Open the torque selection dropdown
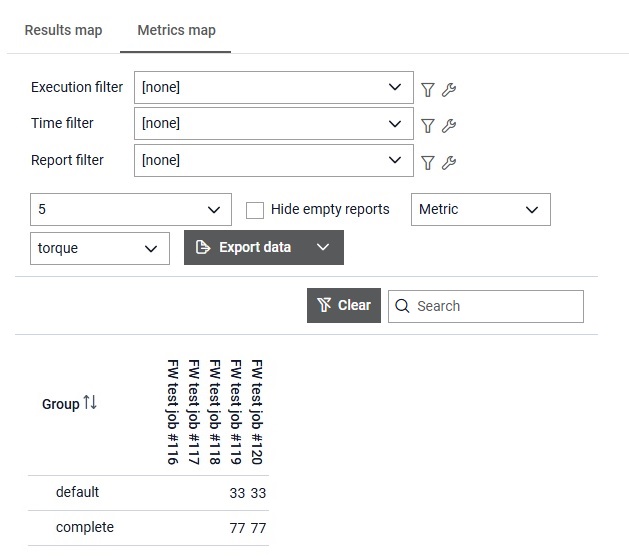The height and width of the screenshot is (558, 629). pyautogui.click(x=100, y=248)
